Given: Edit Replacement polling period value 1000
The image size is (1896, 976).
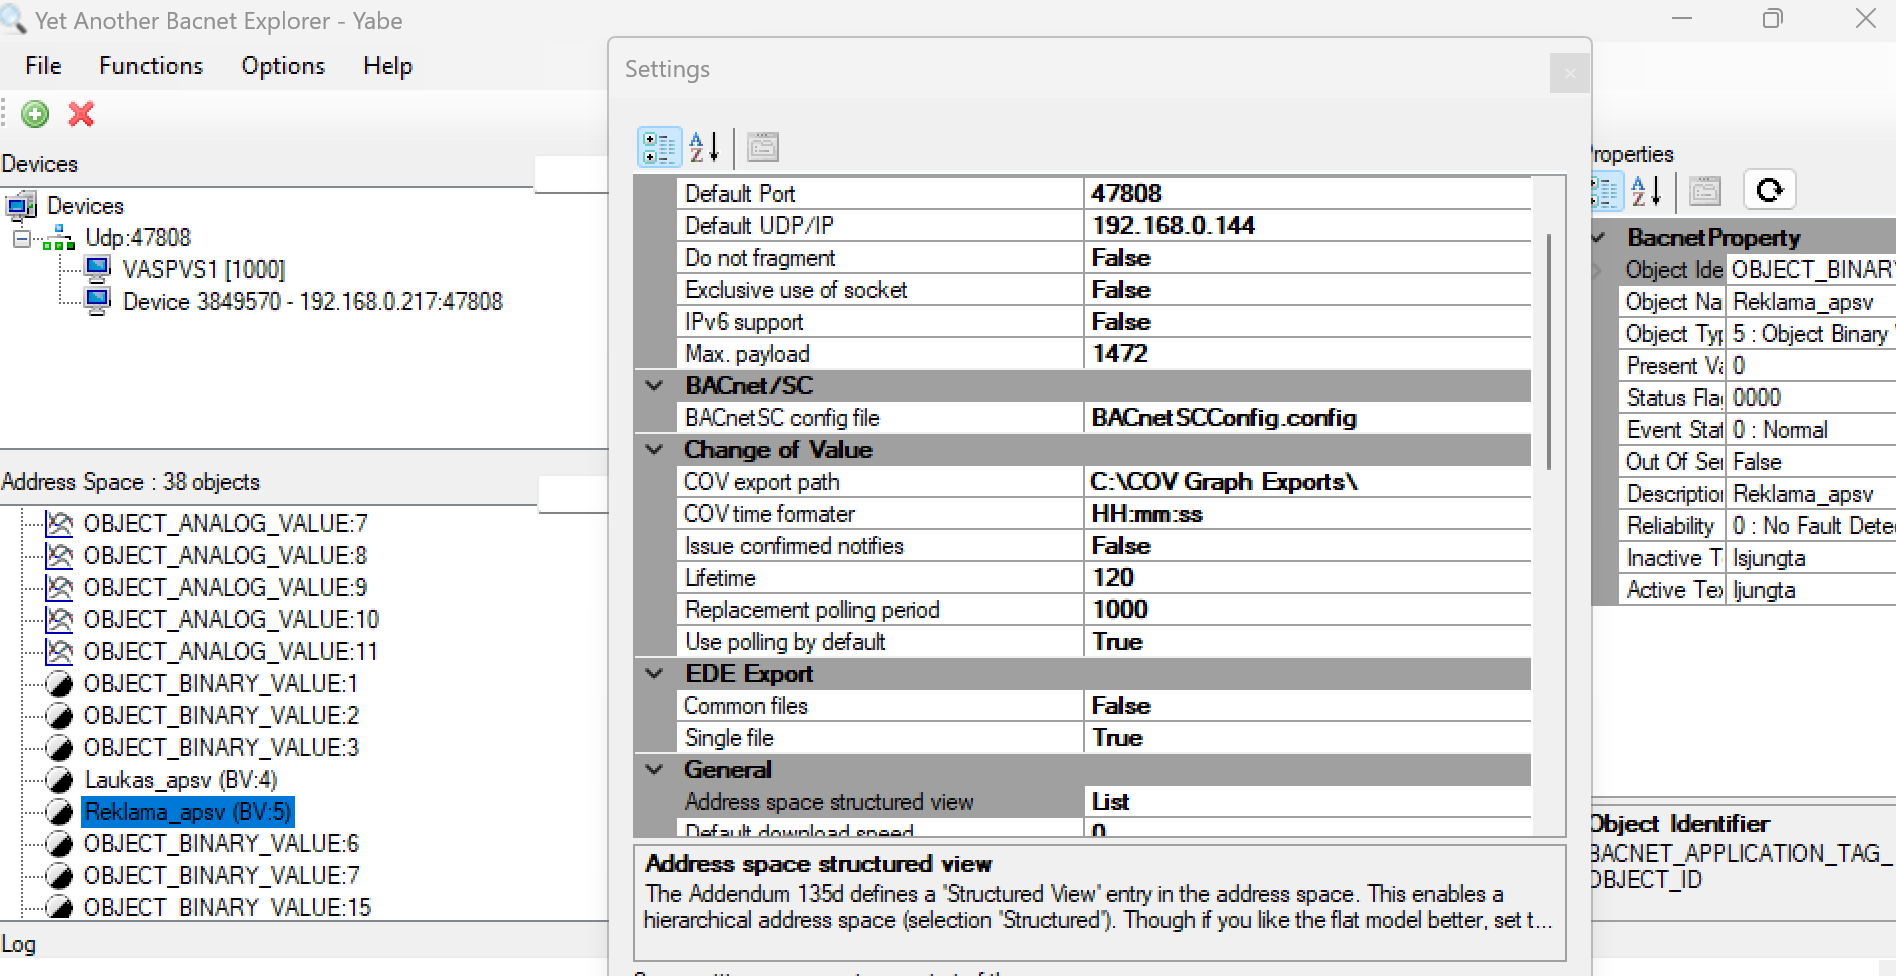Looking at the screenshot, I should click(x=1307, y=610).
